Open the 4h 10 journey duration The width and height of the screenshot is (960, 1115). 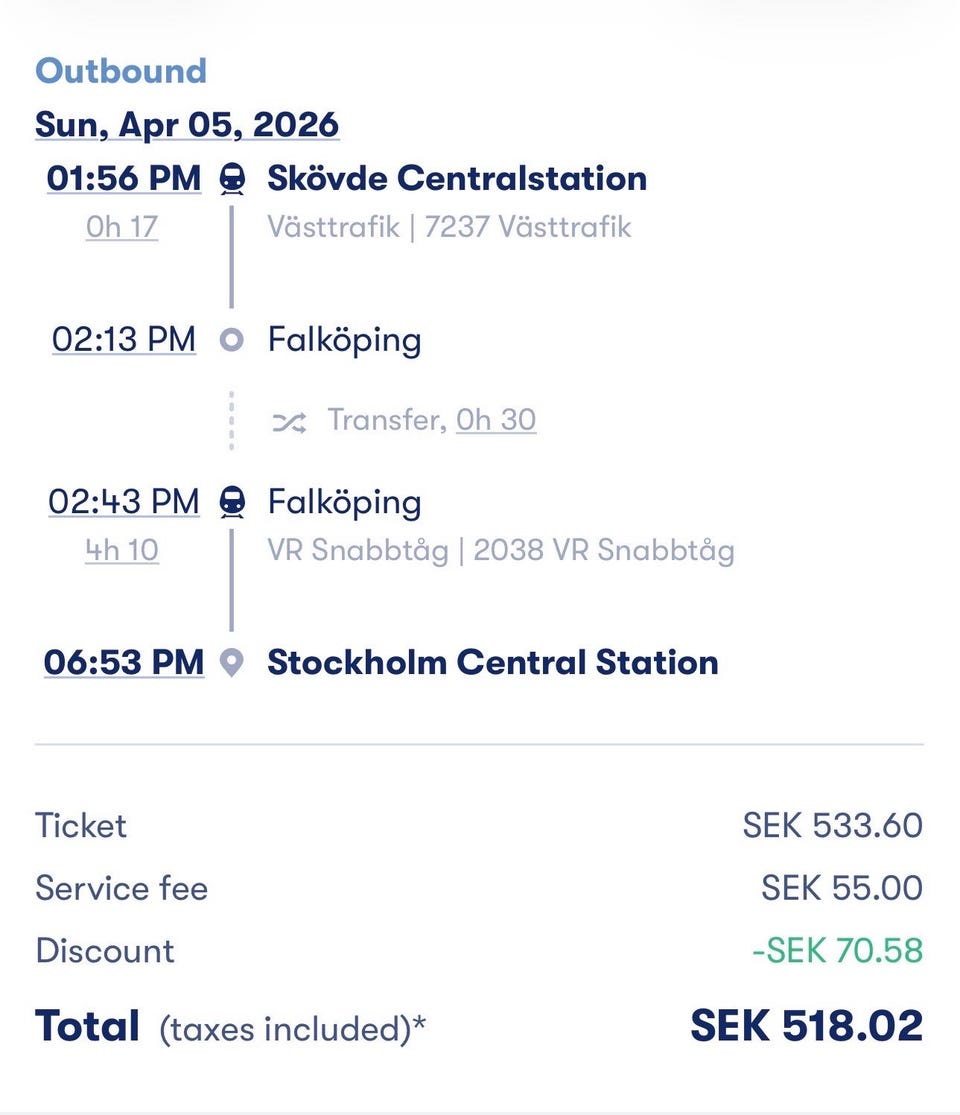pyautogui.click(x=122, y=550)
